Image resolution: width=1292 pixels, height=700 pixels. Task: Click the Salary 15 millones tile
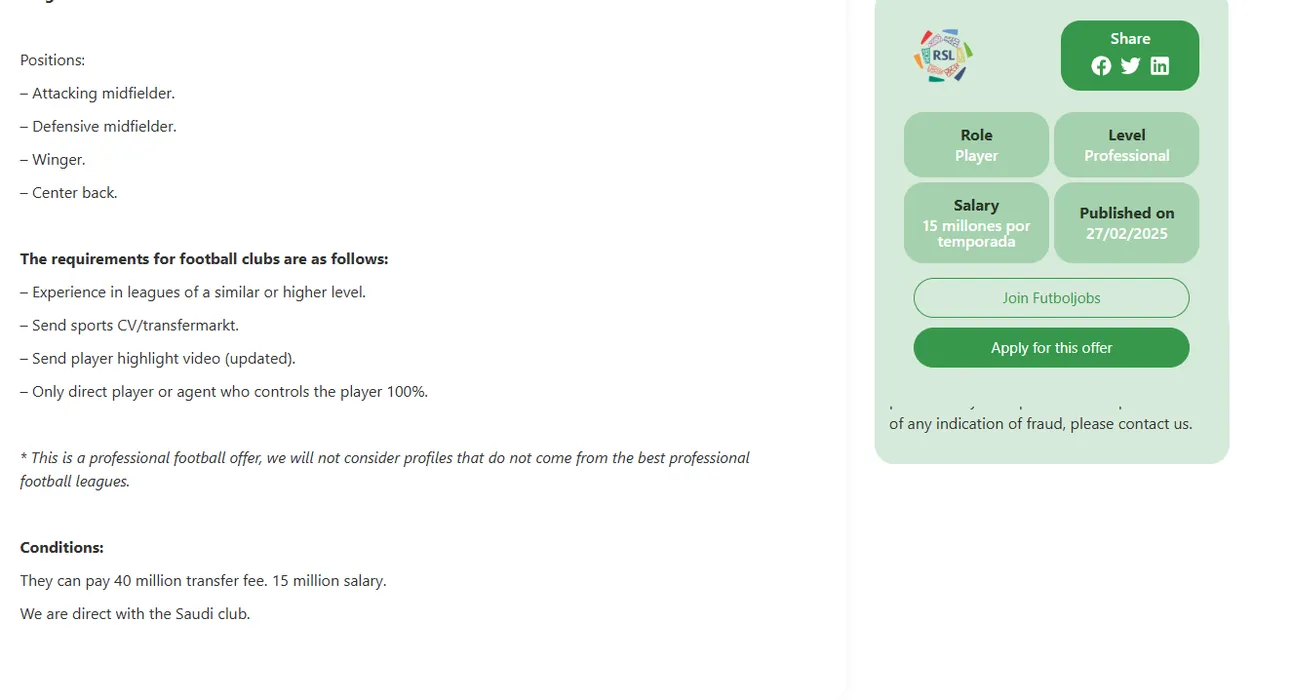976,222
